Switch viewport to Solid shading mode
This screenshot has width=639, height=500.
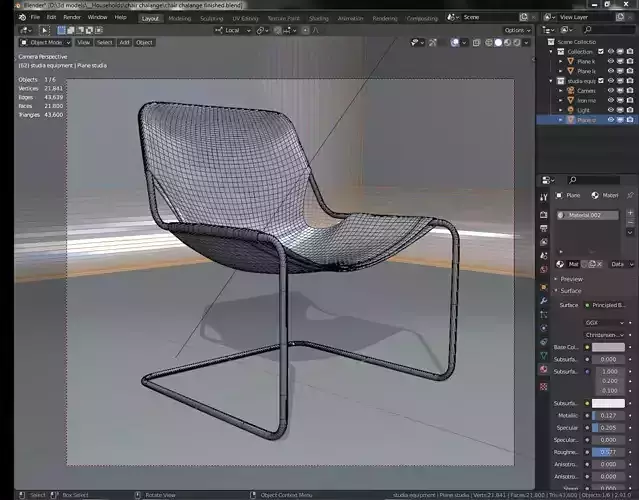click(498, 42)
